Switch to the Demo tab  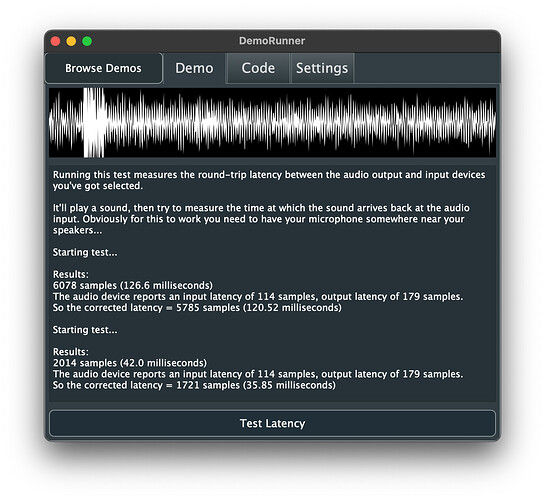(194, 68)
